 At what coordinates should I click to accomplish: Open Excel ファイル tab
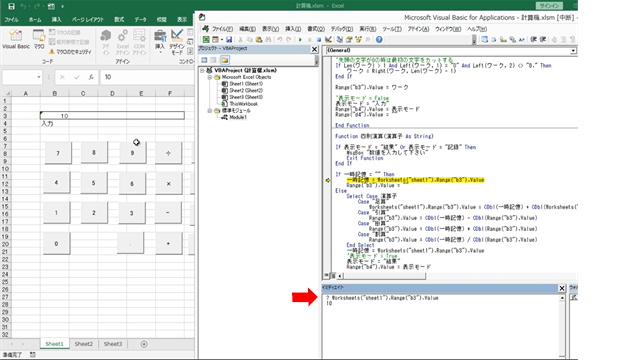[11, 20]
